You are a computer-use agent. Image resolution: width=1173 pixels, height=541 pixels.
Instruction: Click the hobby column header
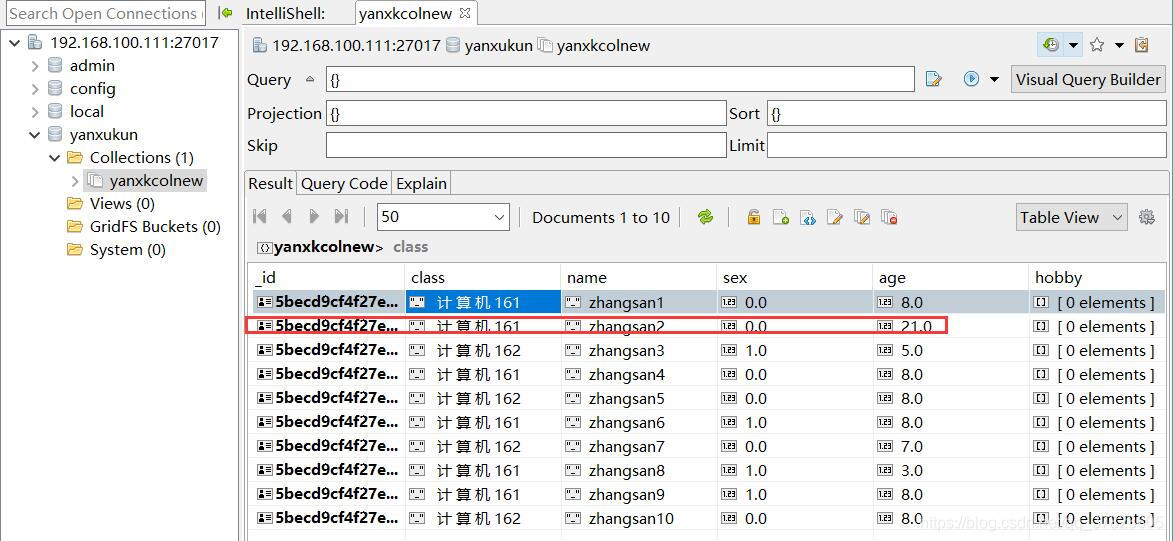1097,278
